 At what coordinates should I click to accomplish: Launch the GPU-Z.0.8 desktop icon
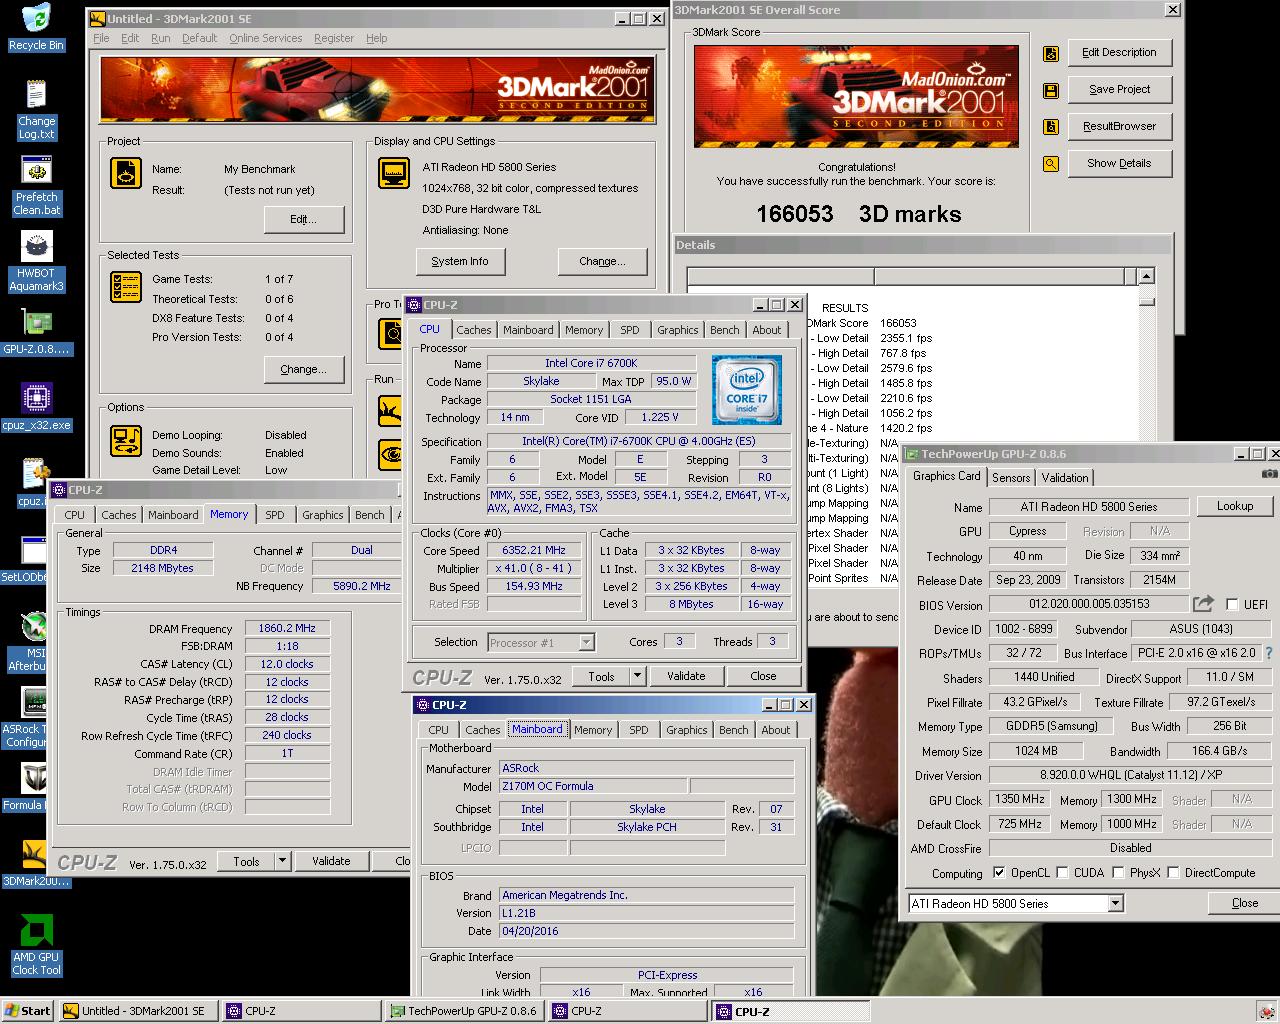point(36,323)
